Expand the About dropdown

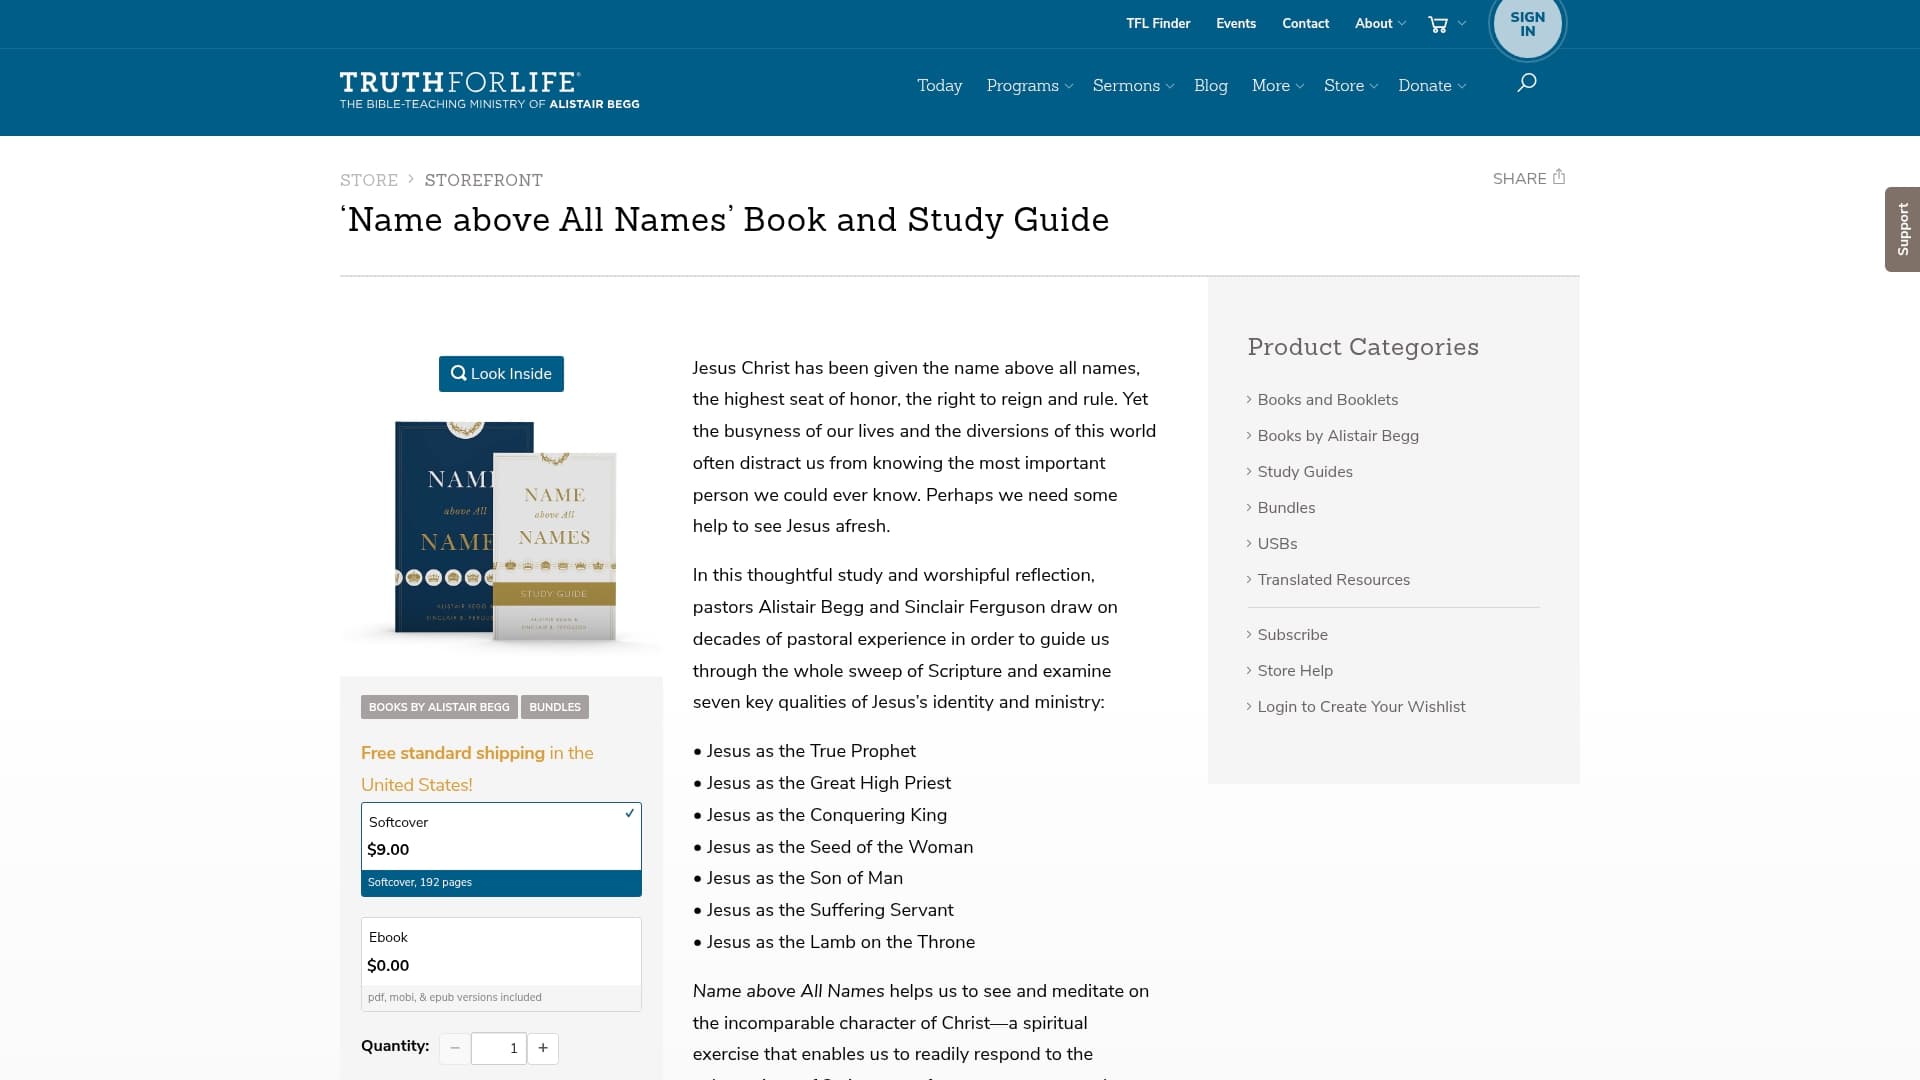pos(1380,24)
